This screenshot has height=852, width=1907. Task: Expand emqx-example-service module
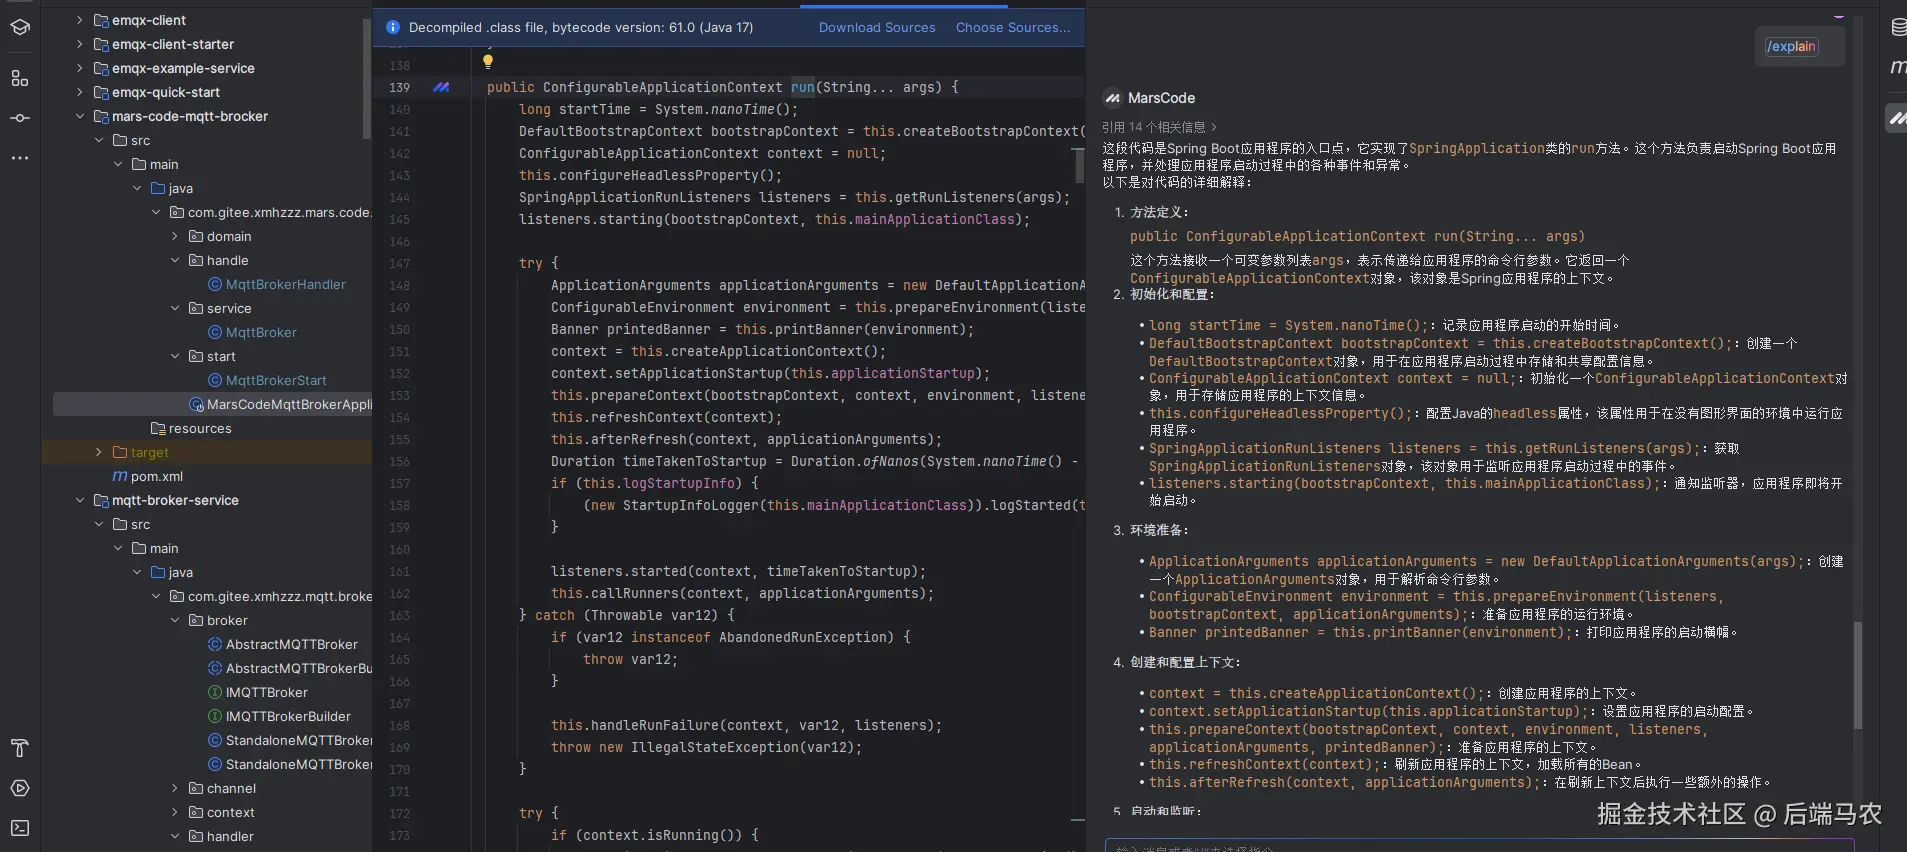pos(79,68)
